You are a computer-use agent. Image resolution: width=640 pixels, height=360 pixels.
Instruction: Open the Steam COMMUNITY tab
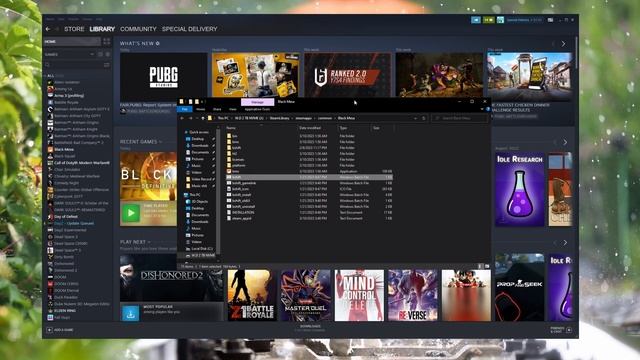(x=138, y=29)
